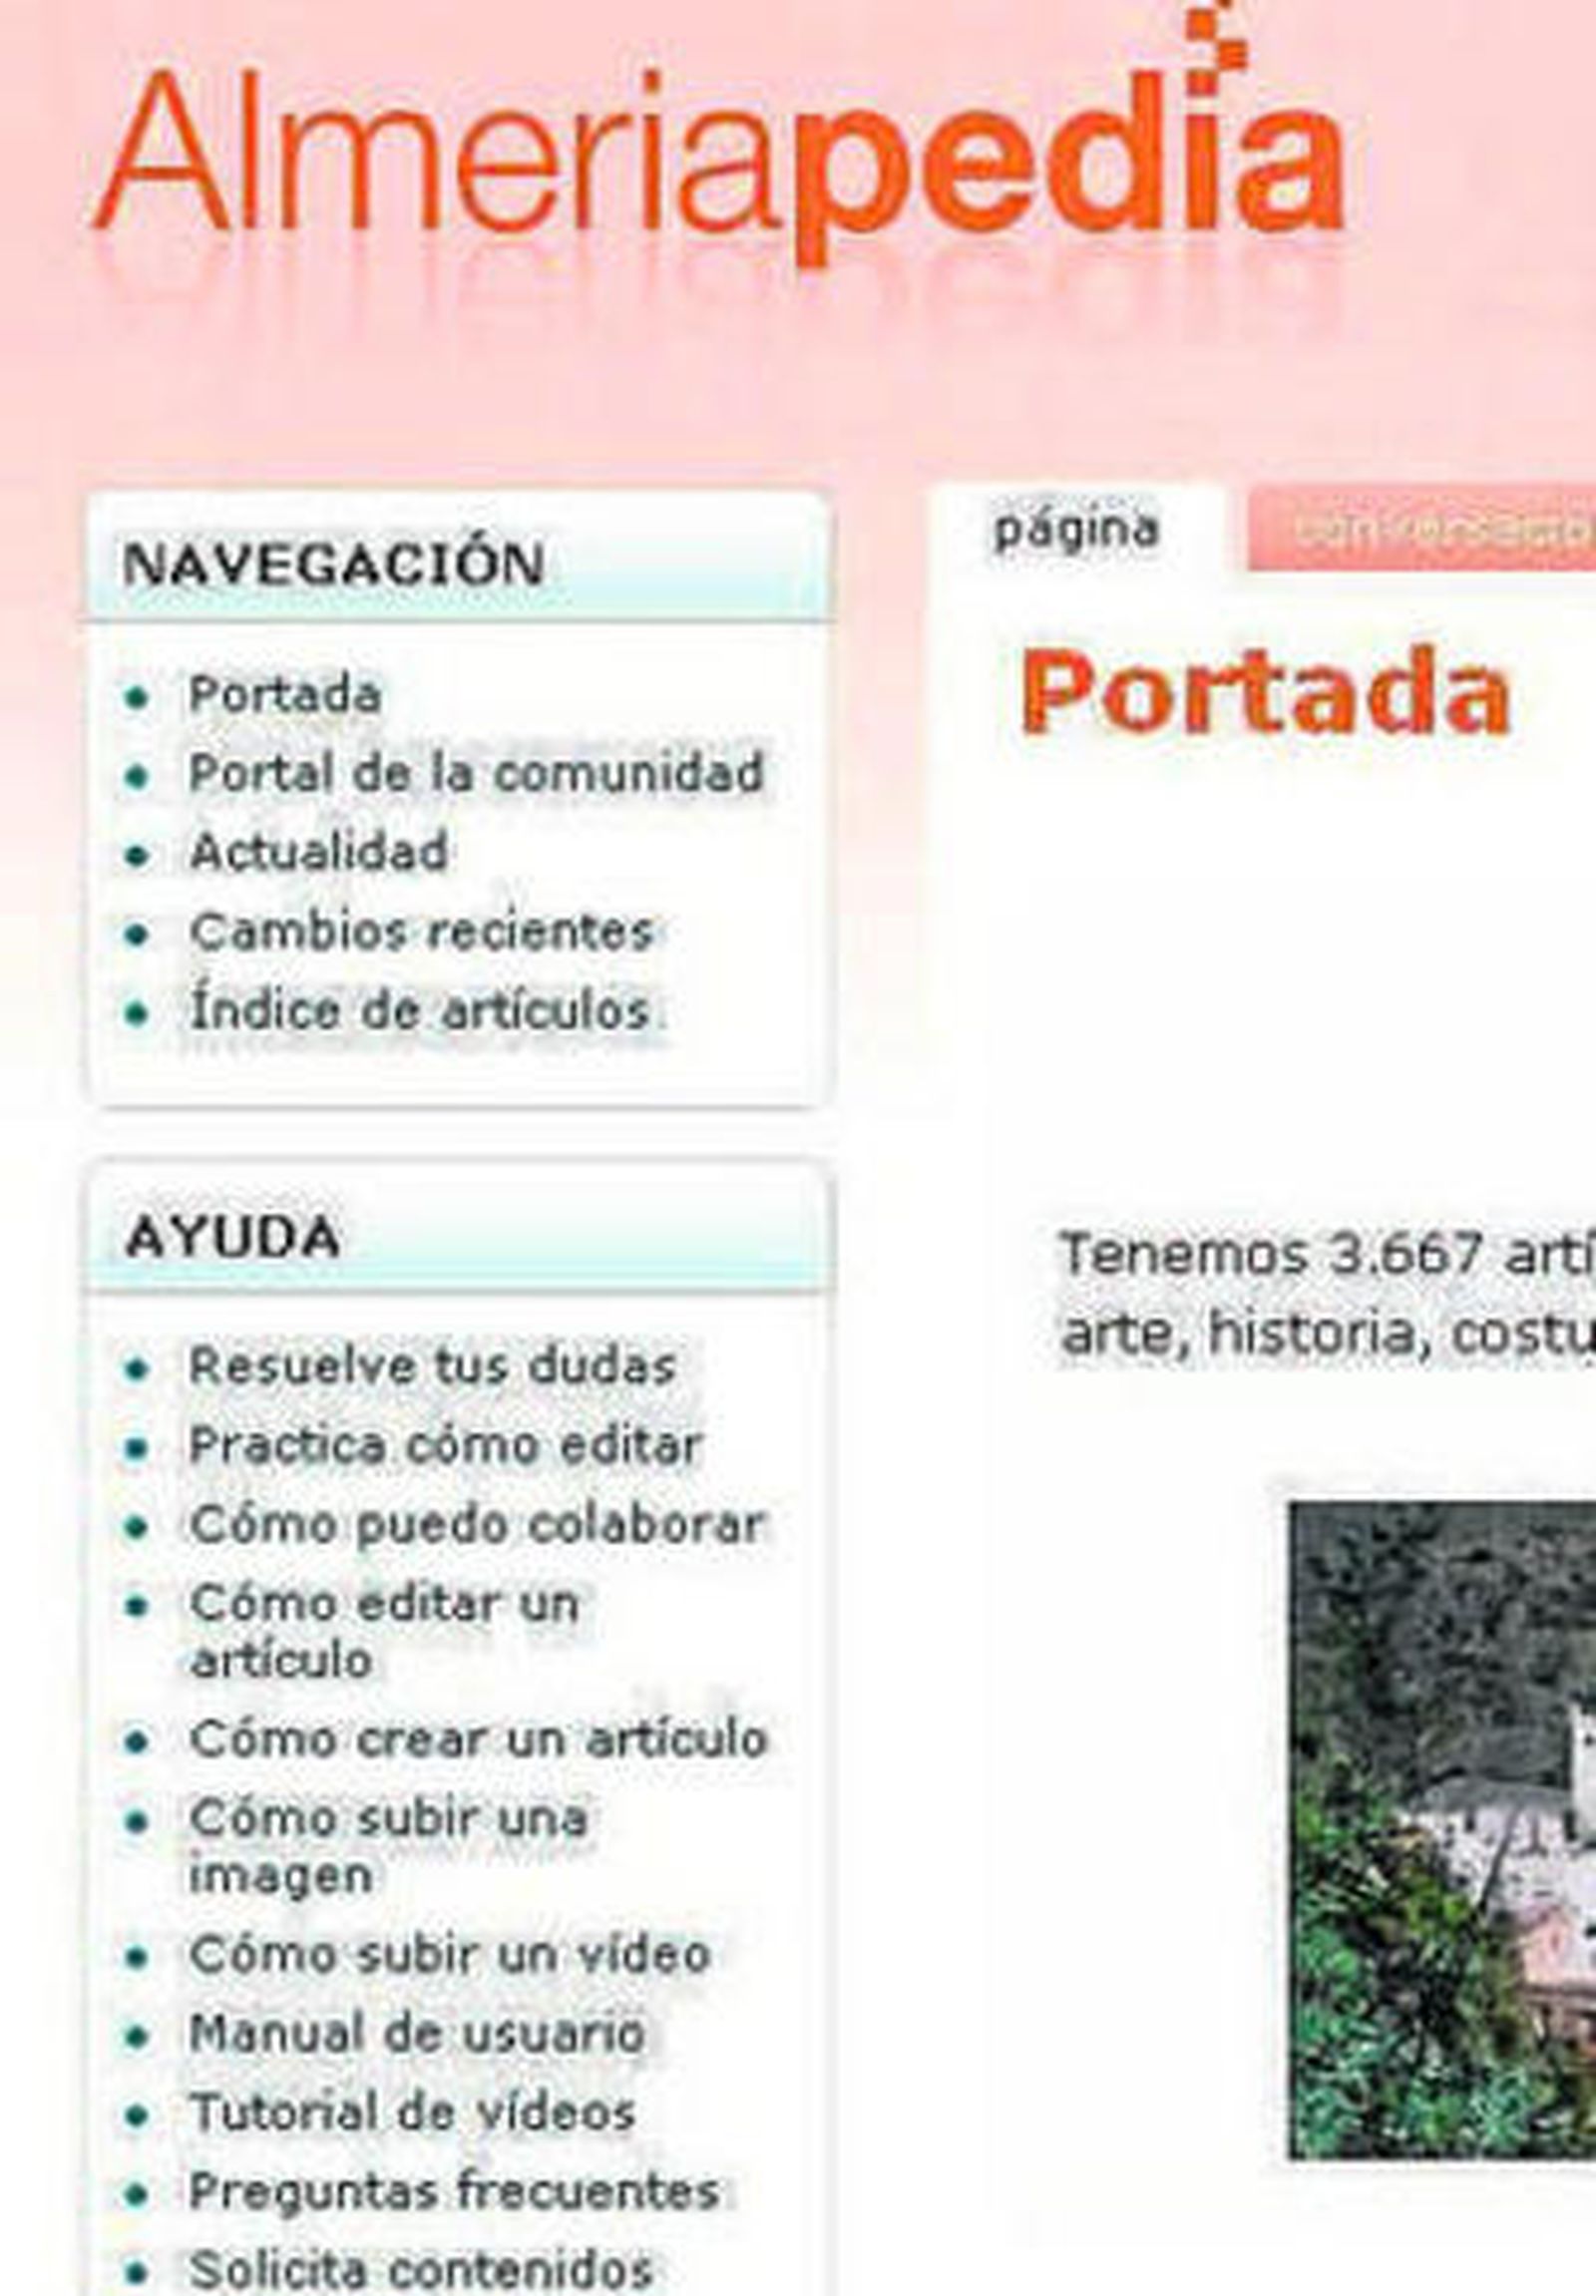Click Cómo subir un vídeo
1596x2296 pixels.
tap(450, 1953)
